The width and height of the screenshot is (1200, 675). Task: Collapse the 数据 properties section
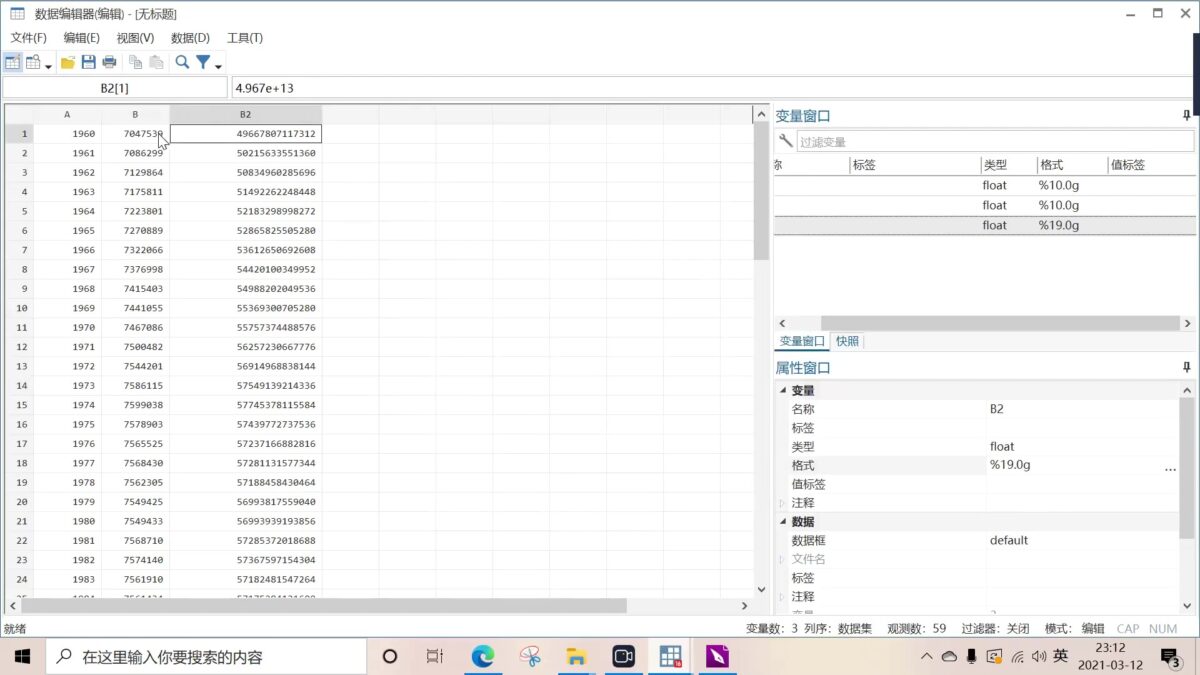[783, 522]
